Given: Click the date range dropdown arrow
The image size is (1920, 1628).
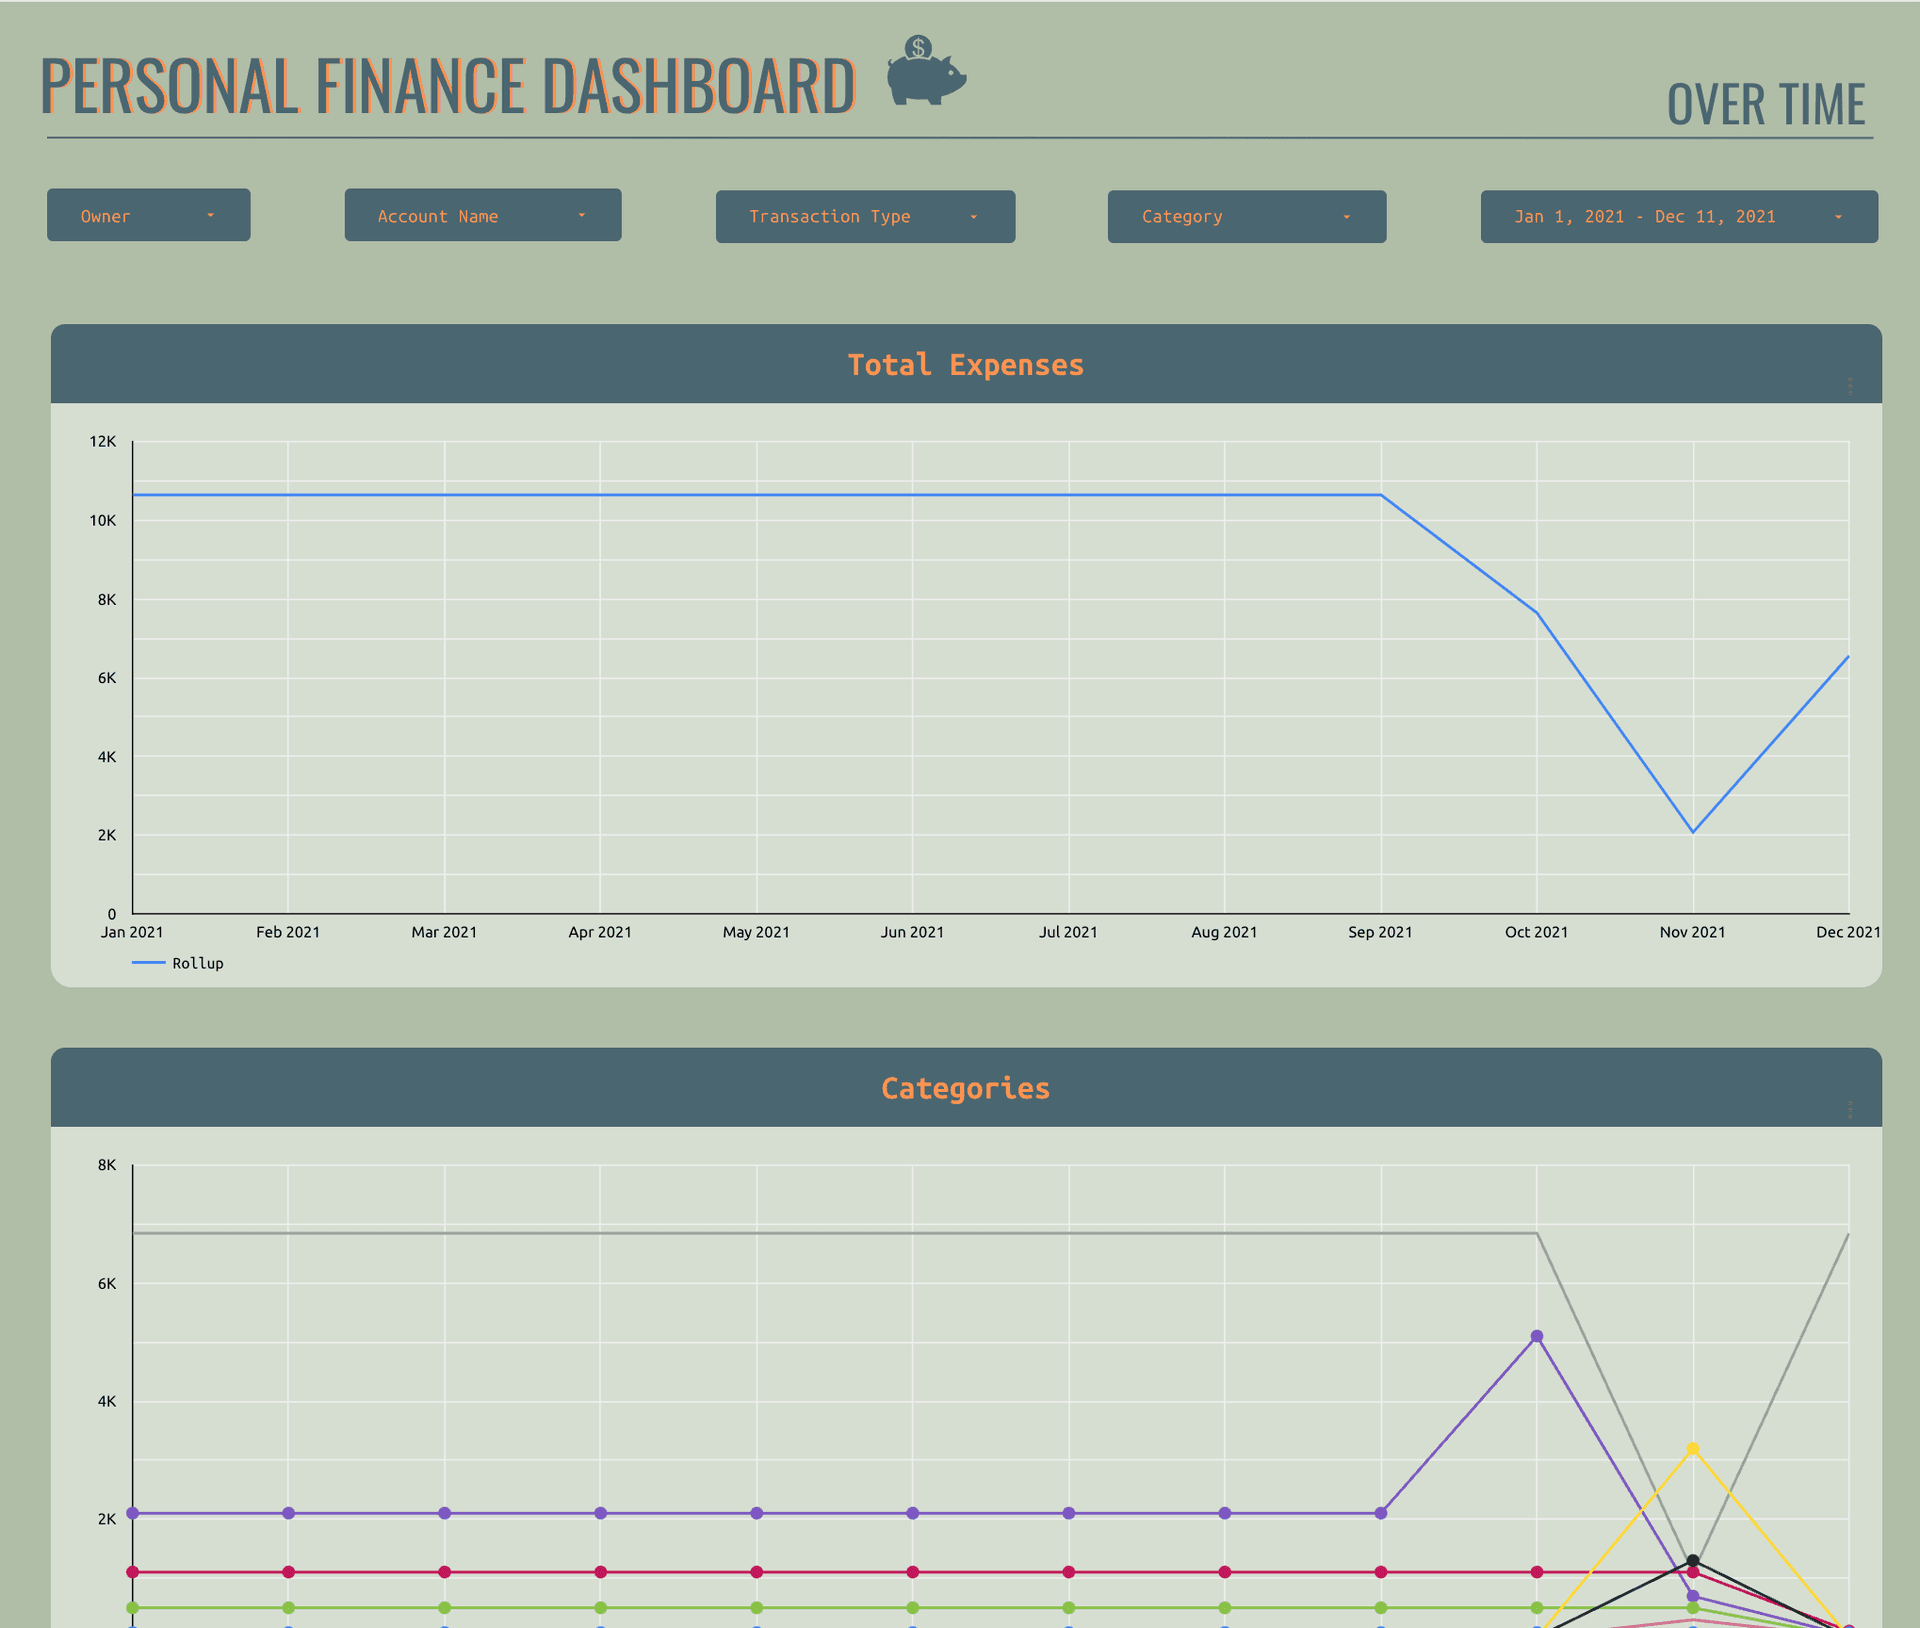Looking at the screenshot, I should pos(1838,217).
